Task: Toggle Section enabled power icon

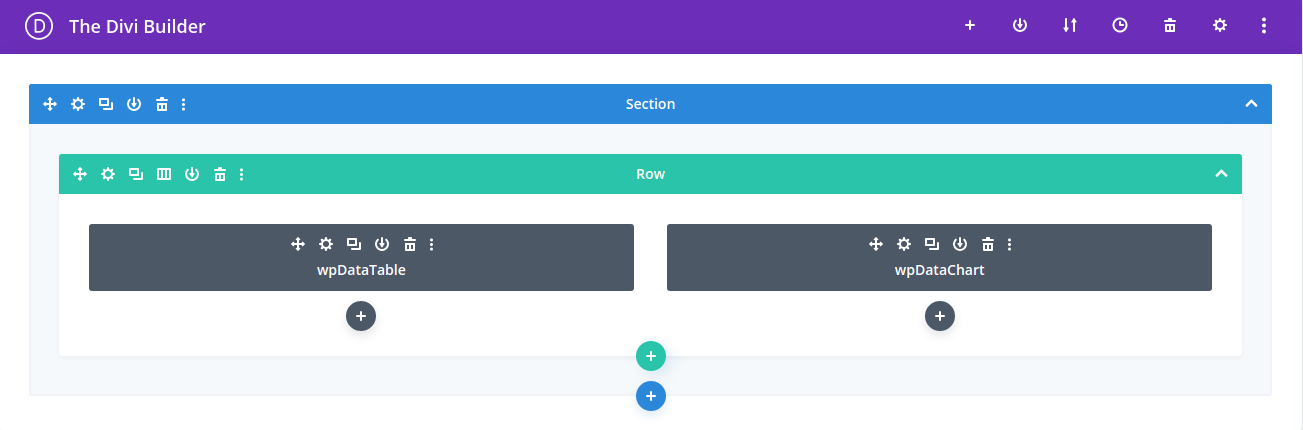Action: (x=134, y=104)
